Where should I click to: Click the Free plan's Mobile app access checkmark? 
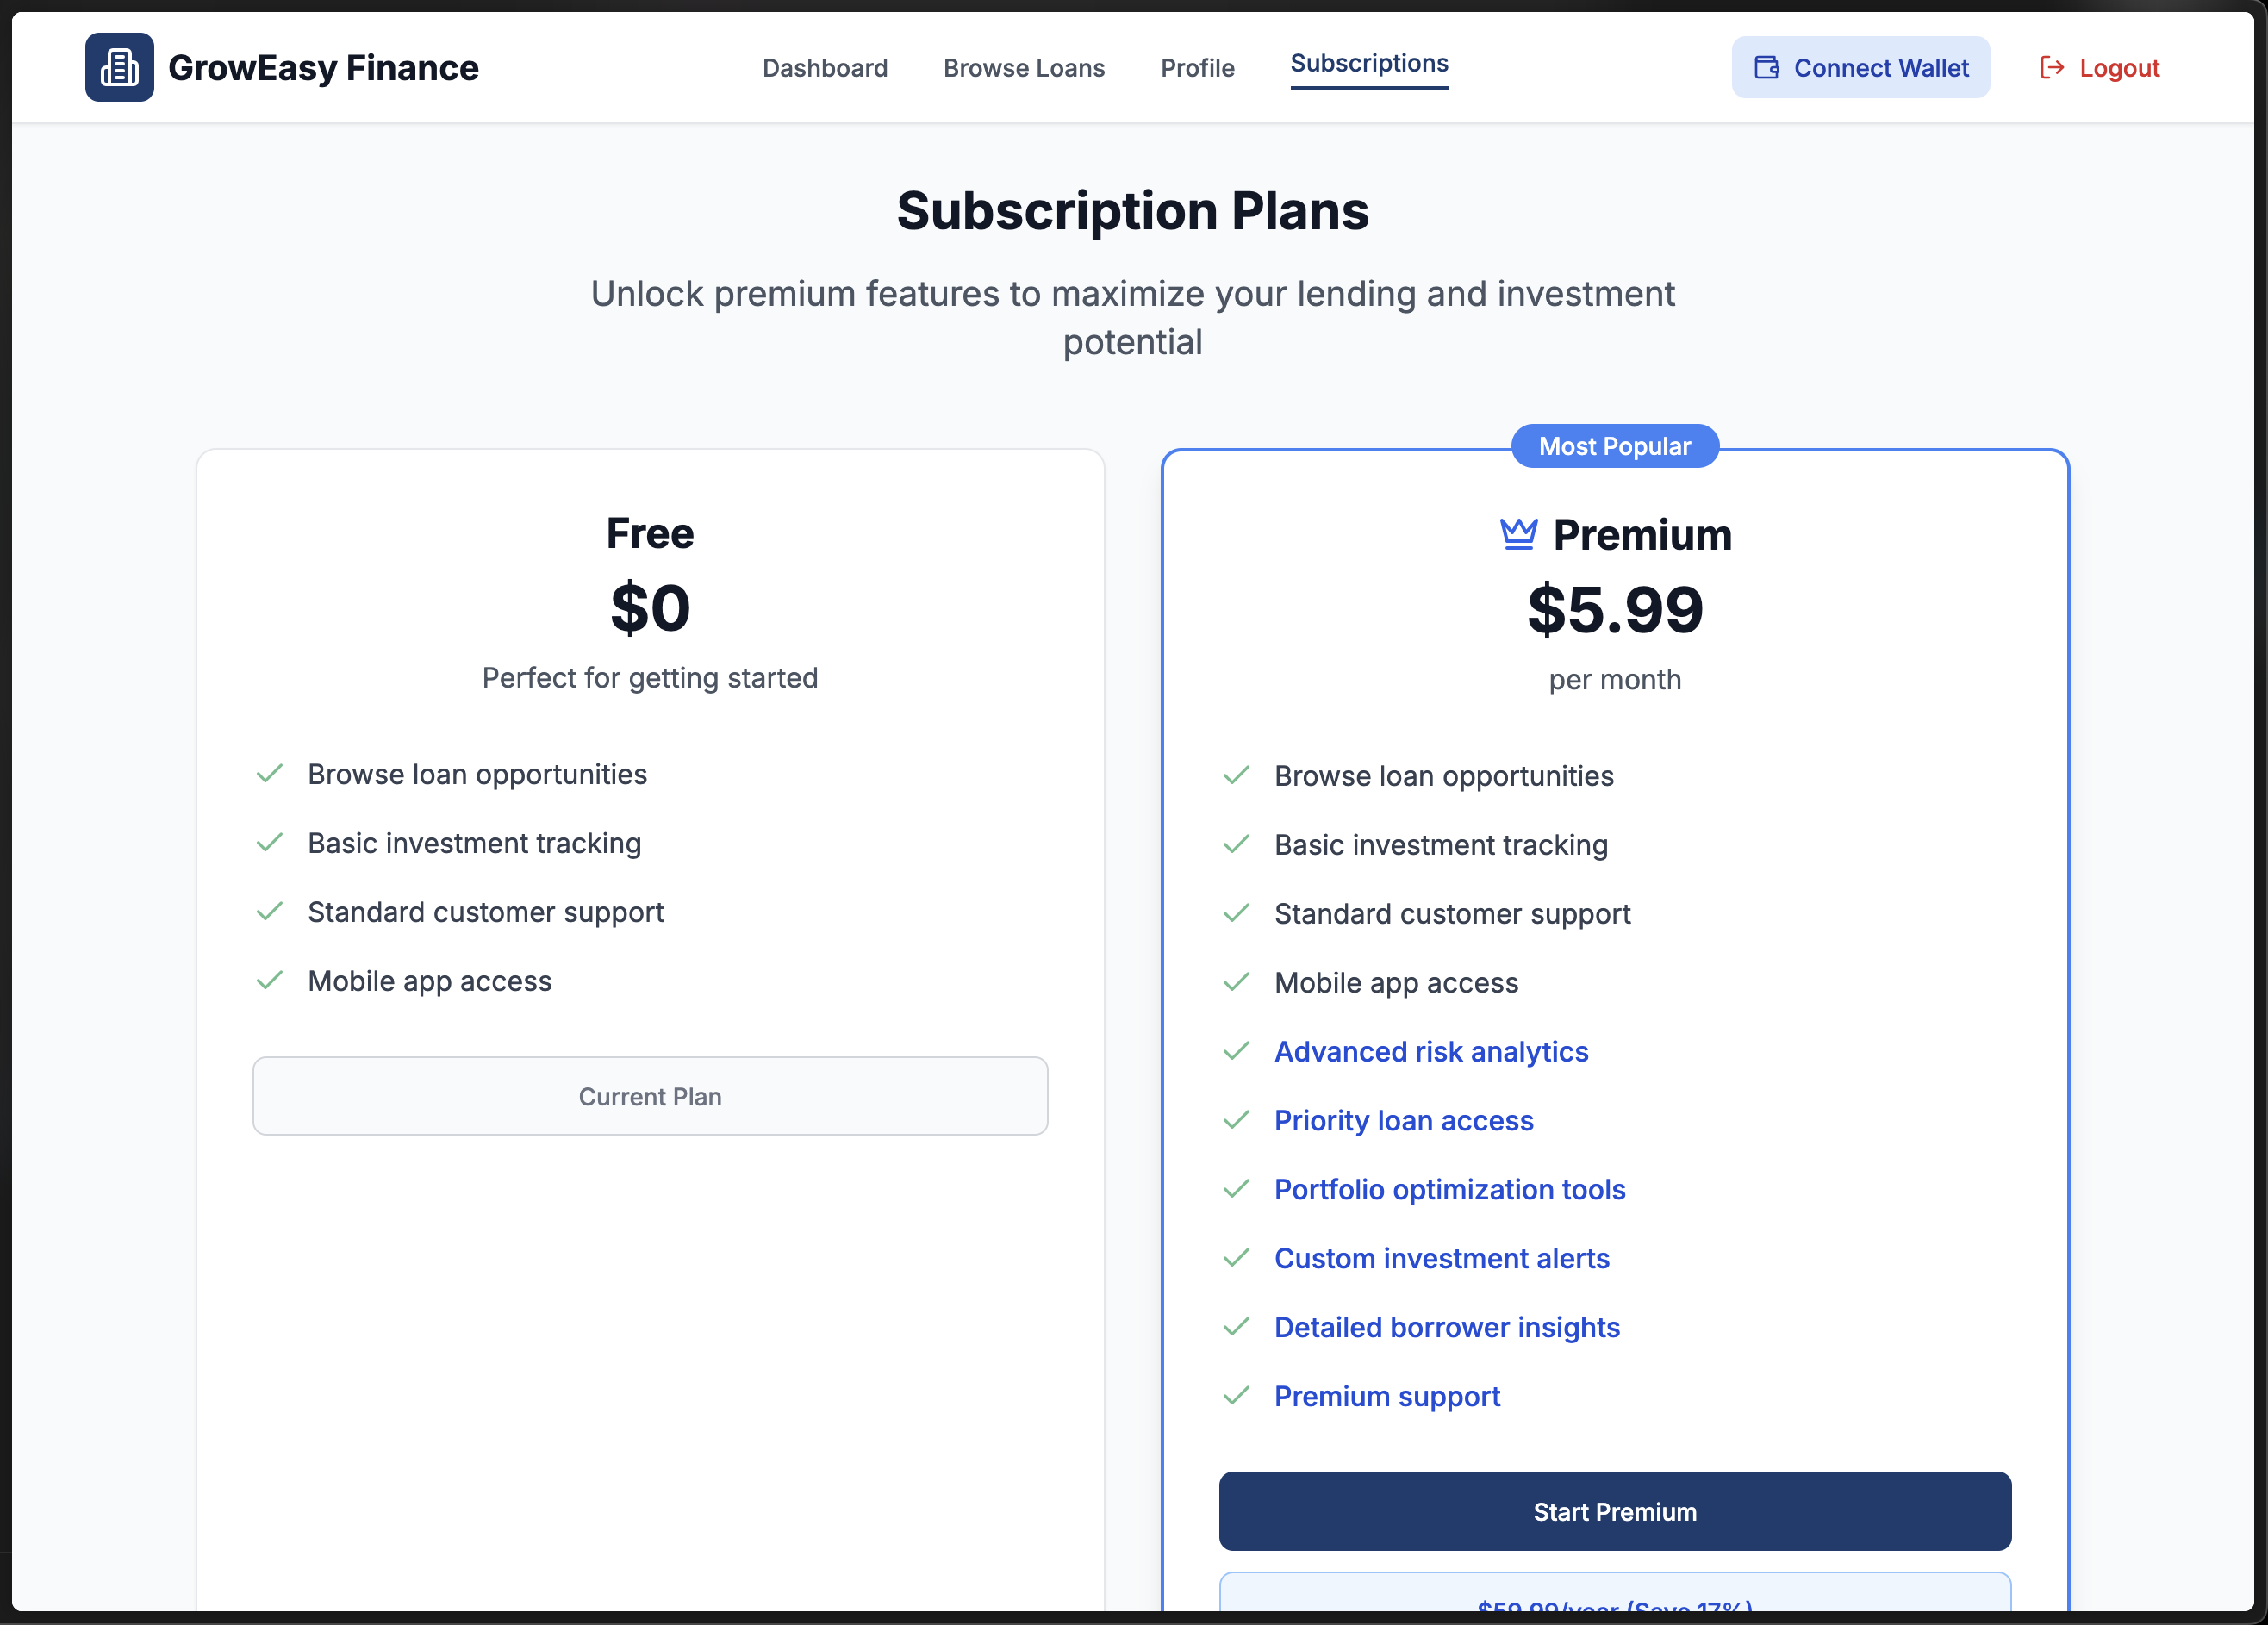click(269, 980)
